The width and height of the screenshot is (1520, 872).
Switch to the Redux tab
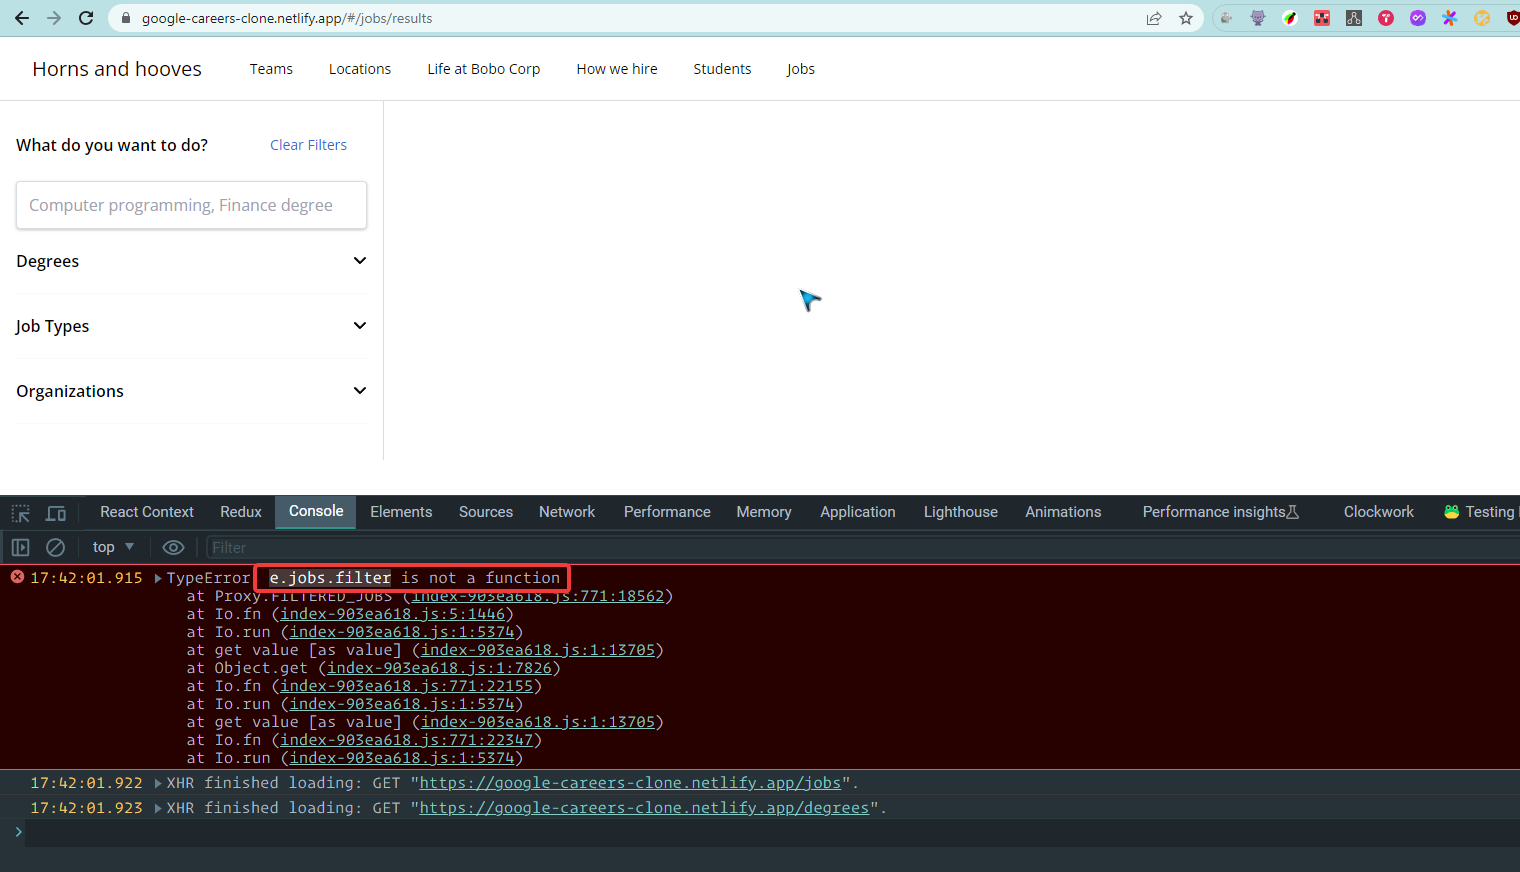(x=241, y=512)
